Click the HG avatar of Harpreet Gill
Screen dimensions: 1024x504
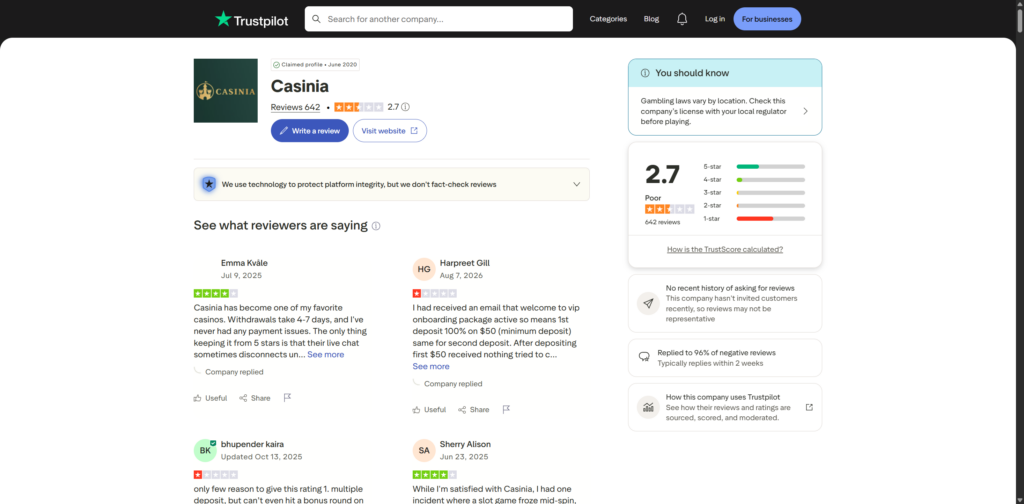pyautogui.click(x=424, y=269)
